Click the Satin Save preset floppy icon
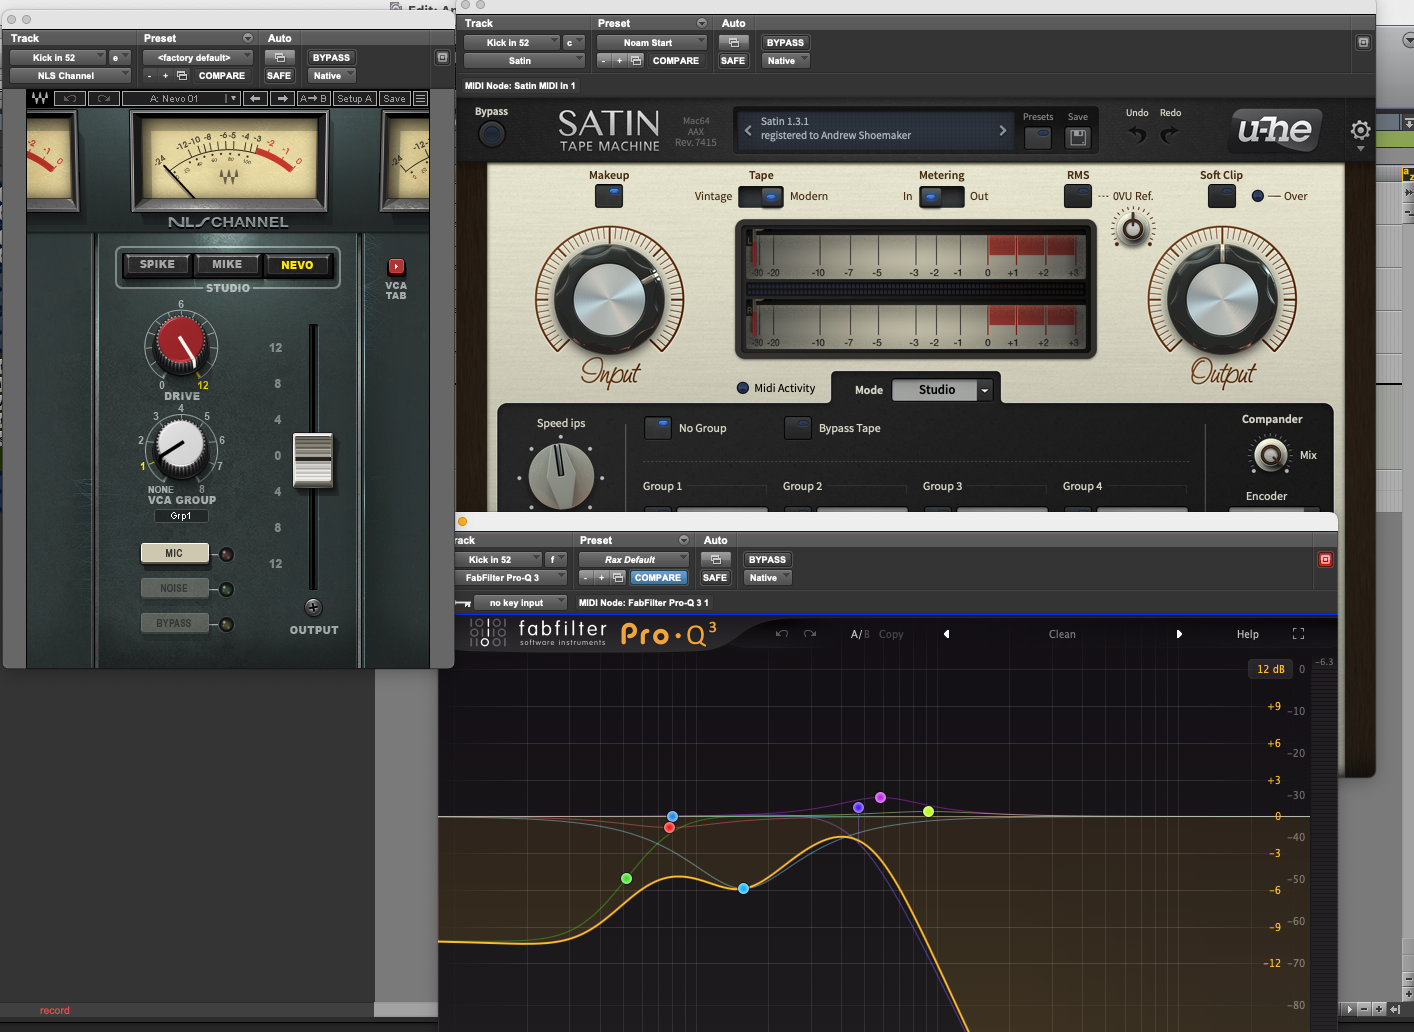The width and height of the screenshot is (1414, 1032). [1077, 138]
